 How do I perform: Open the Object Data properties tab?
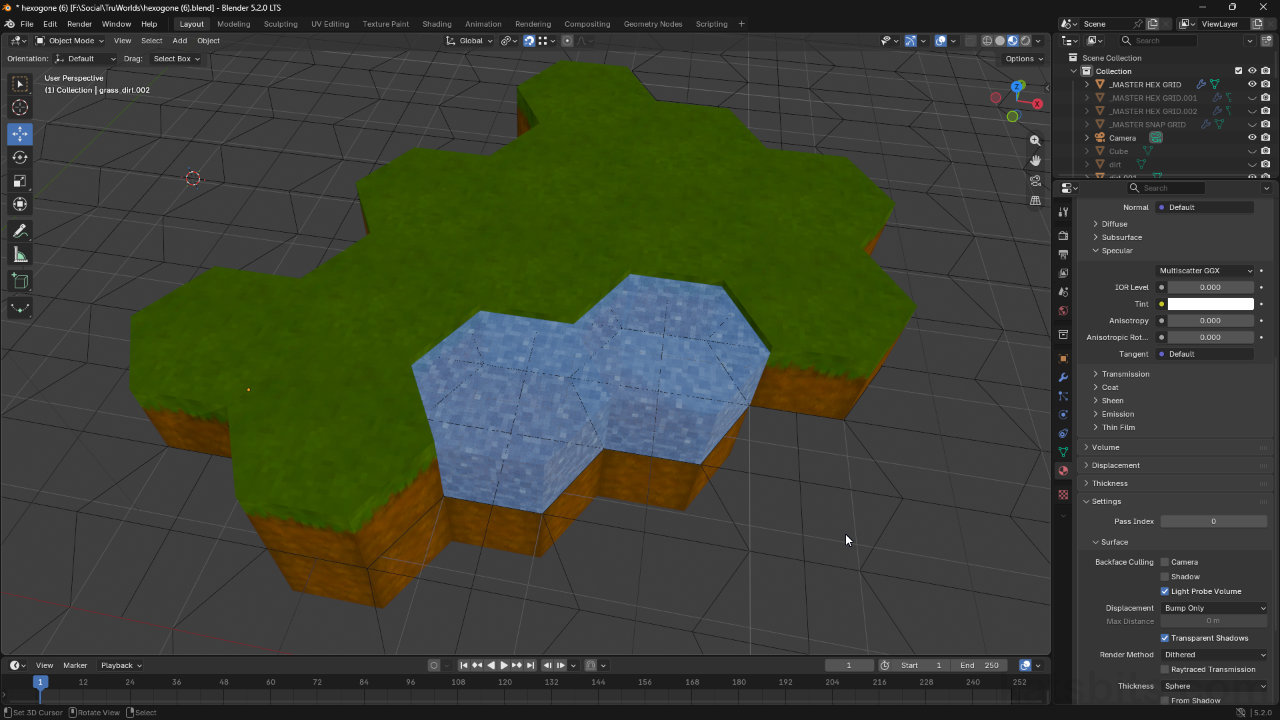(1063, 452)
